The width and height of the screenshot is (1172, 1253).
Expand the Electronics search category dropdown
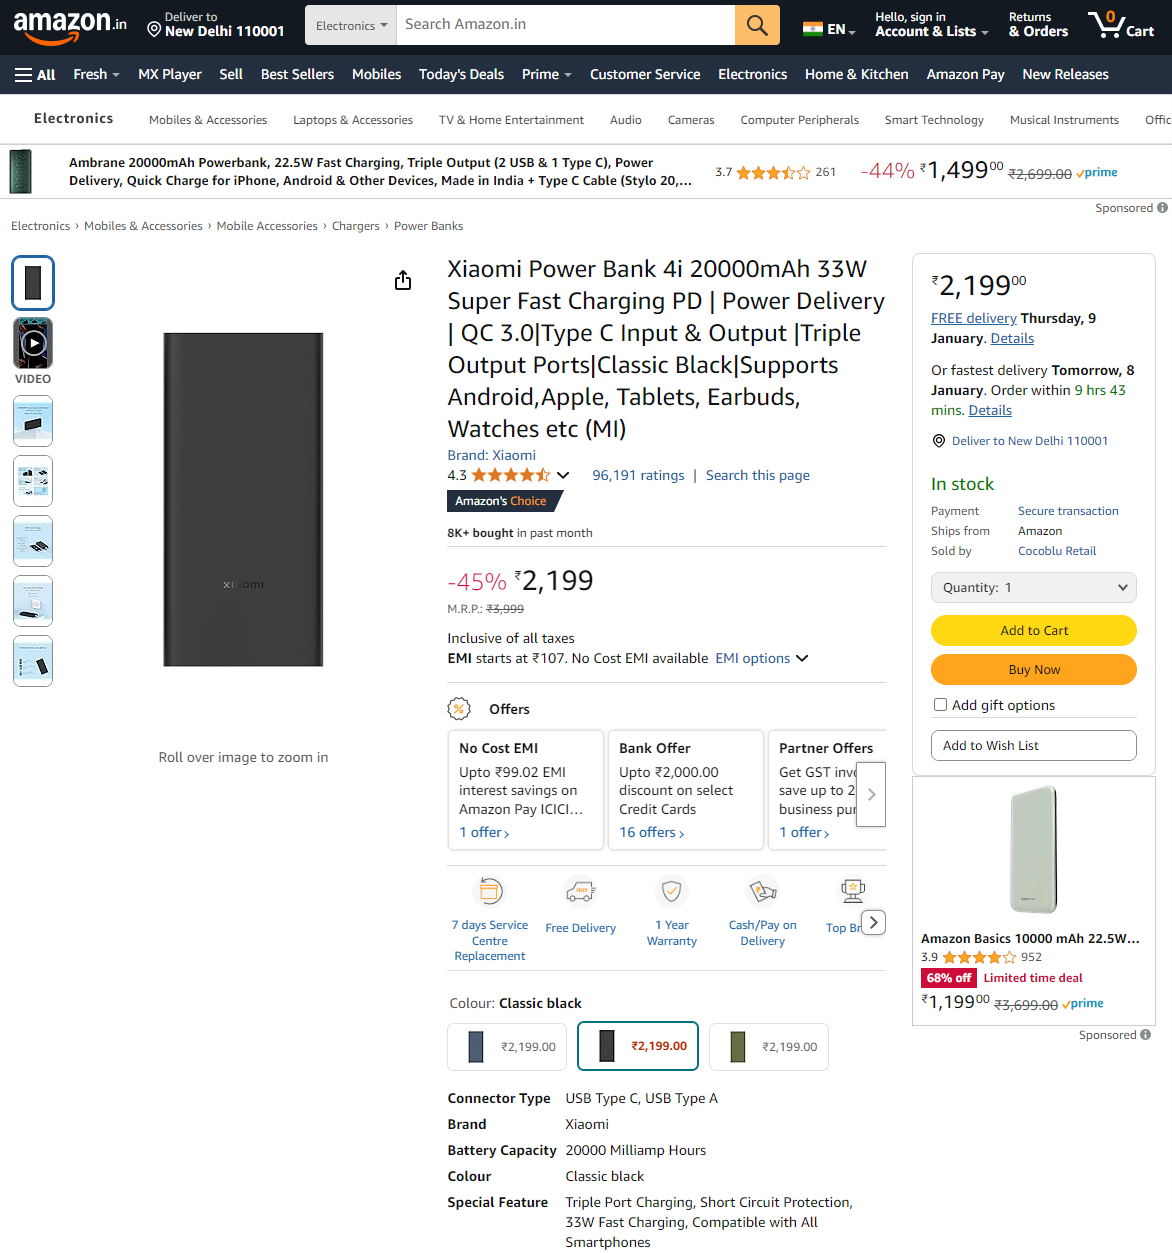[x=351, y=25]
